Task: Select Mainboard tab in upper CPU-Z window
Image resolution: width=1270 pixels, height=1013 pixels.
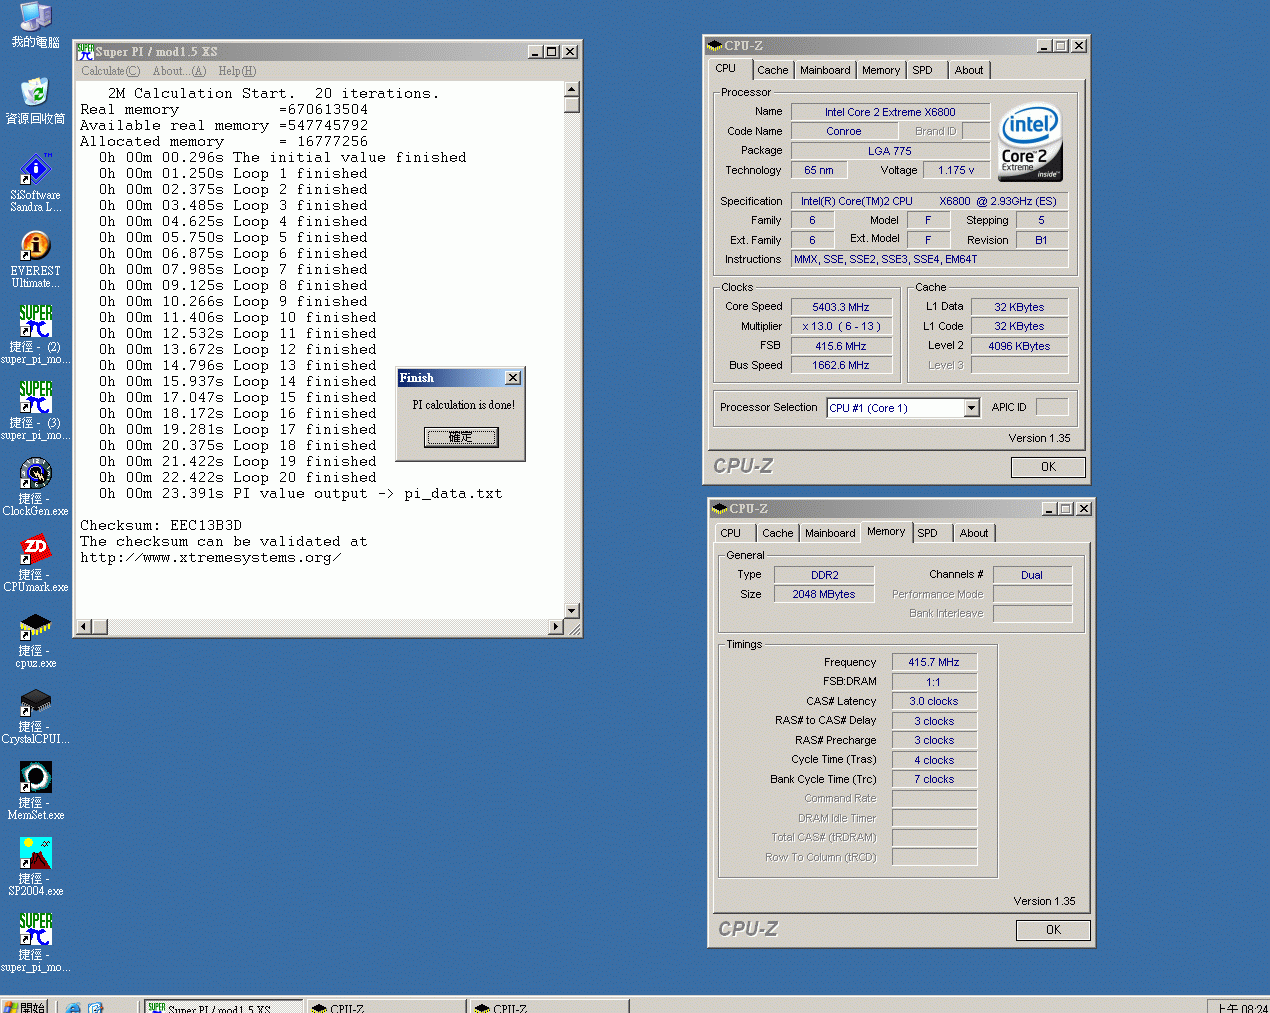Action: coord(825,70)
